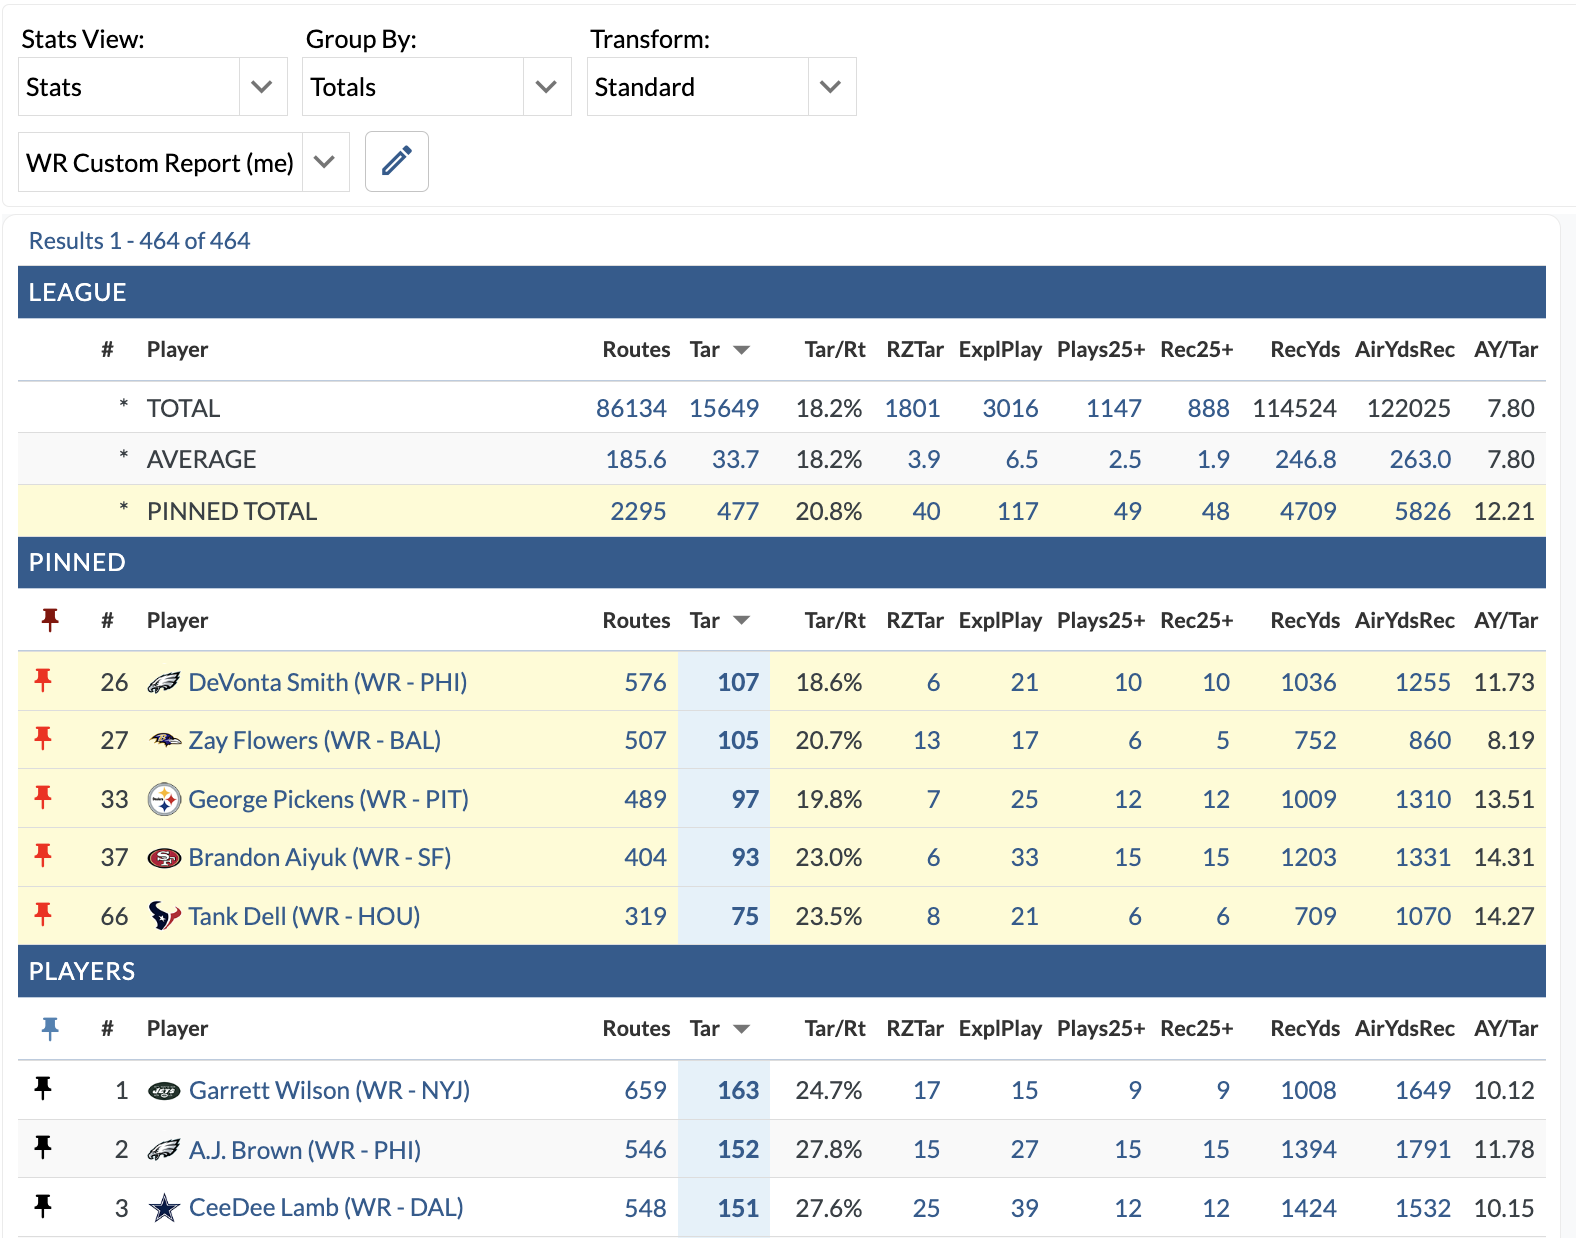This screenshot has height=1238, width=1576.
Task: Unpin Tank Dell from pinned list
Action: pos(43,915)
